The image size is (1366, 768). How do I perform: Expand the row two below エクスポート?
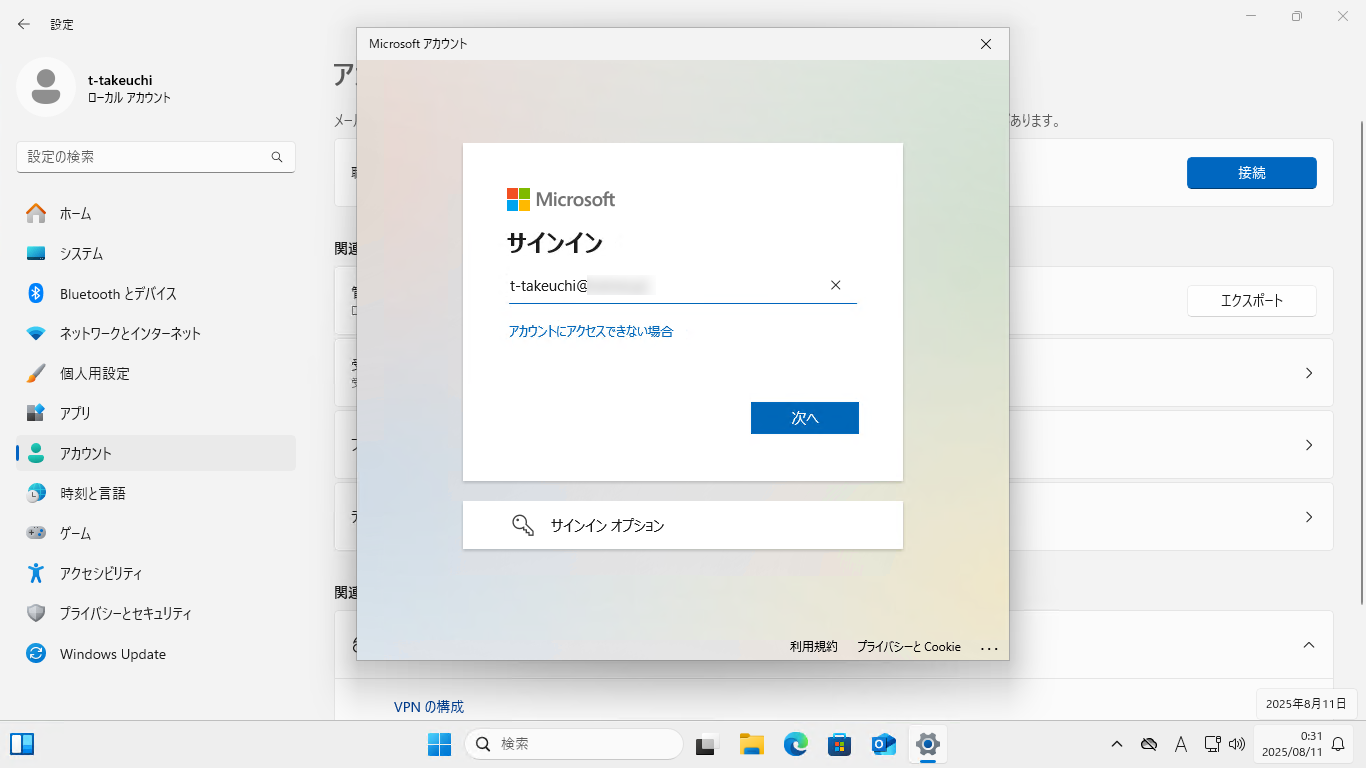pos(1309,445)
